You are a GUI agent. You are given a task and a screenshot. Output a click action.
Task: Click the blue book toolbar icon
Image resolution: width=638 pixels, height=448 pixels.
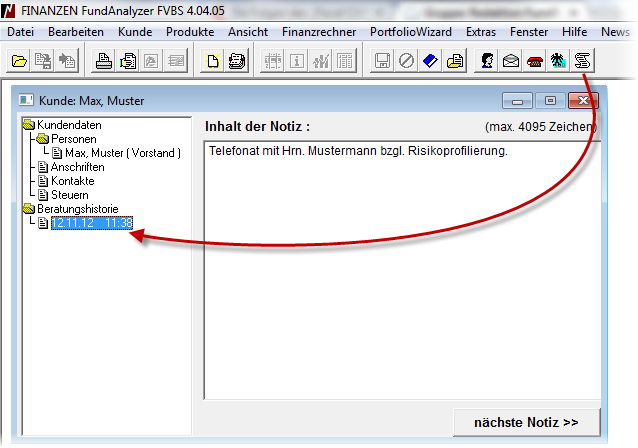(x=430, y=61)
